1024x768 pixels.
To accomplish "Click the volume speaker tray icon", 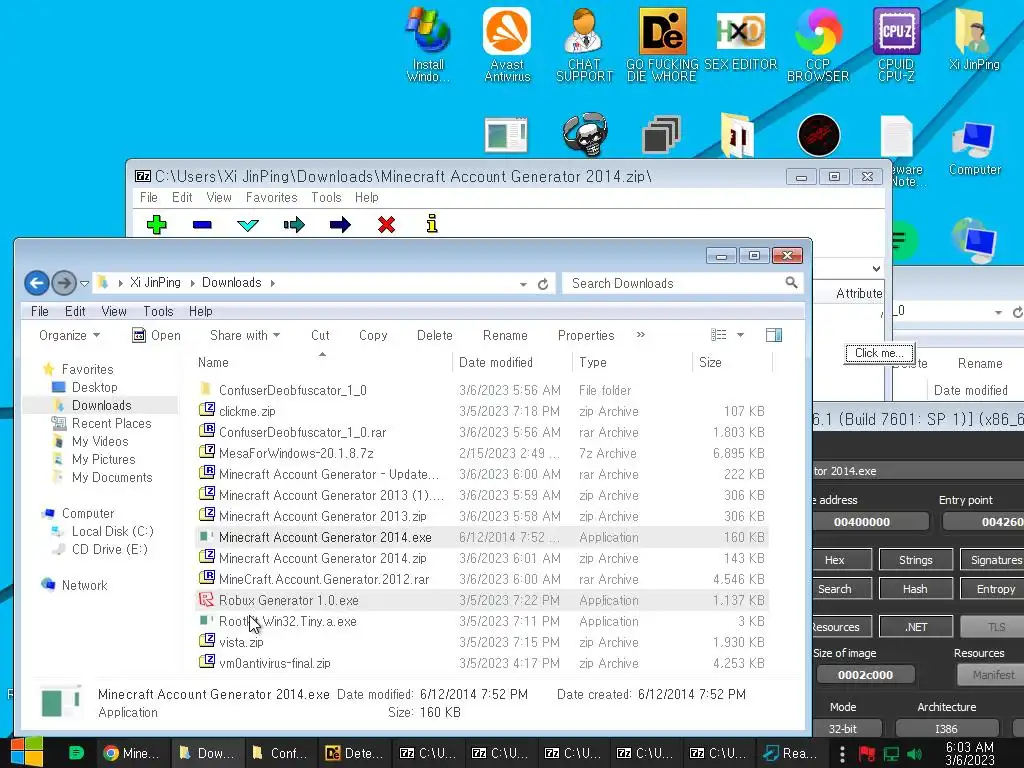I will (914, 754).
